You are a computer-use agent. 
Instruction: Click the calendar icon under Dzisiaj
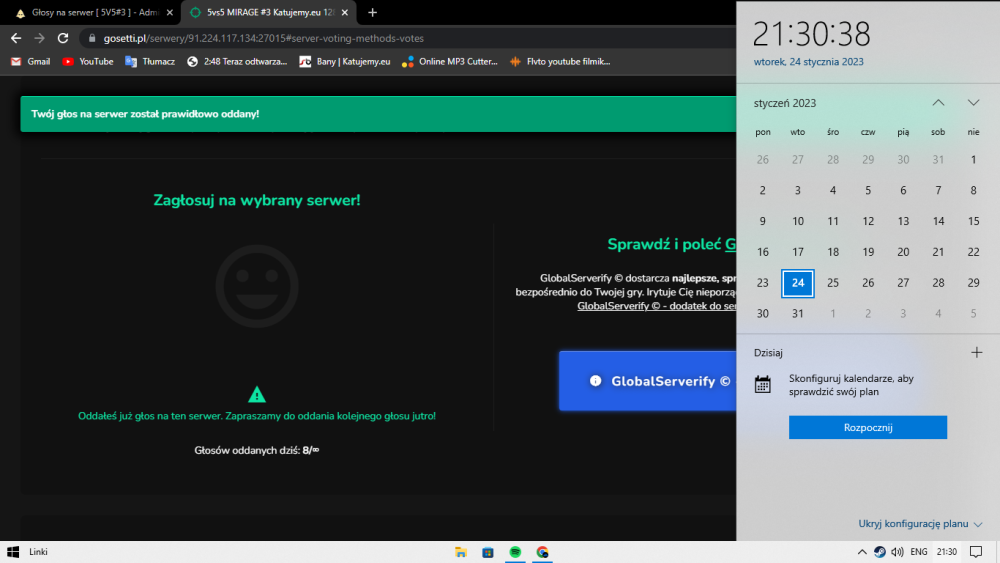763,384
